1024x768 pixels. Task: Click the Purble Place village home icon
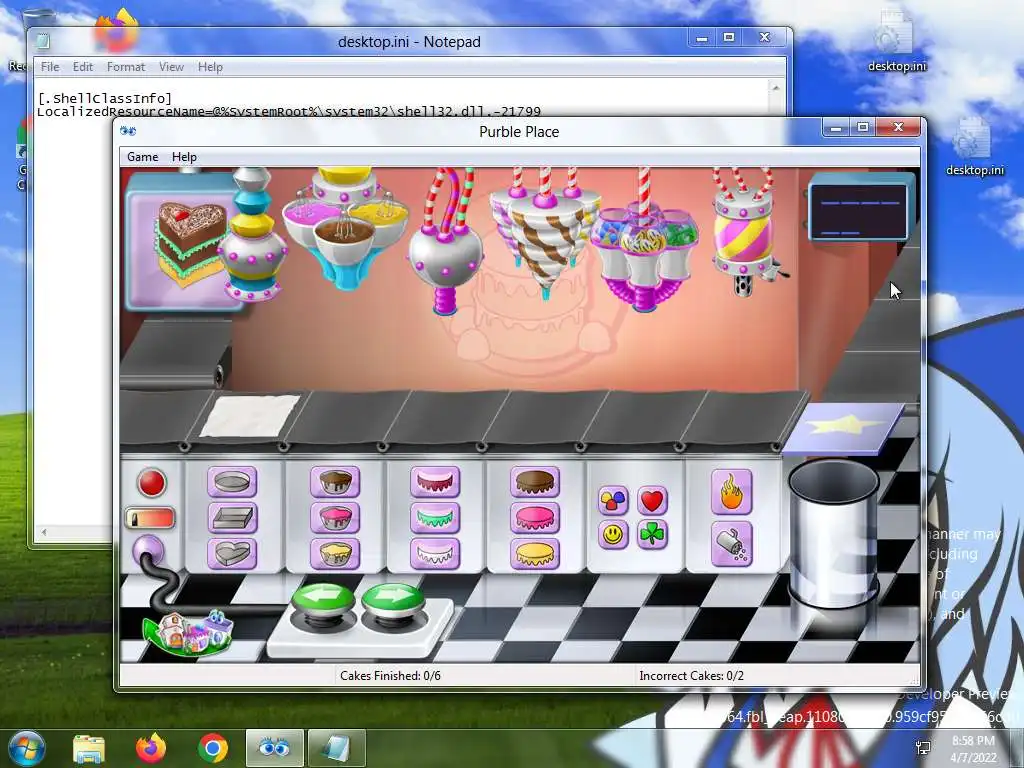tap(187, 632)
